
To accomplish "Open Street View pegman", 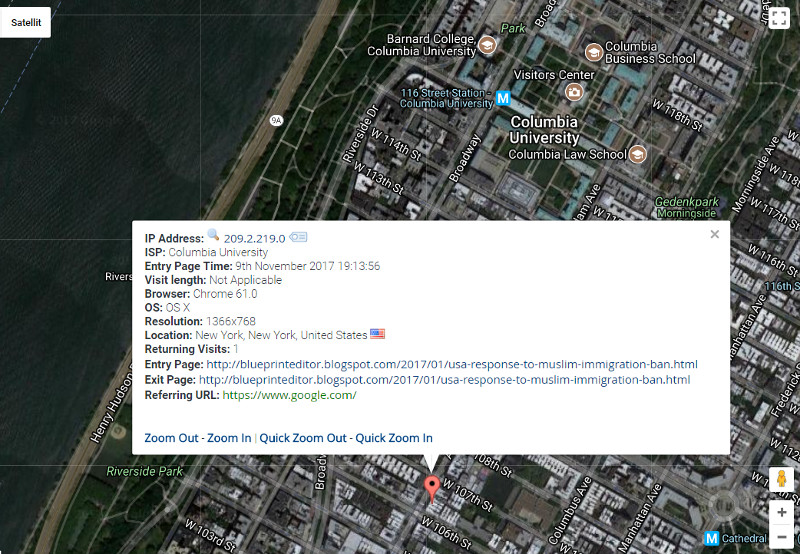I will point(781,480).
